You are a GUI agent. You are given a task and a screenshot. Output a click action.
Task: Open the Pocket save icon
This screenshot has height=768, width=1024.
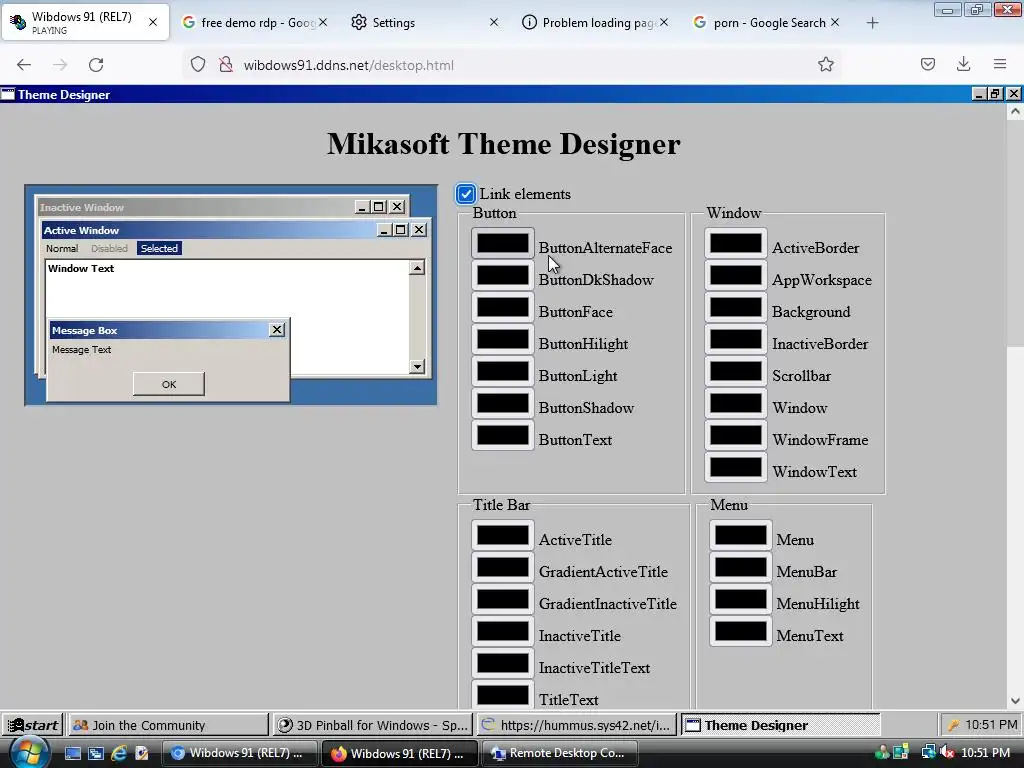(928, 64)
